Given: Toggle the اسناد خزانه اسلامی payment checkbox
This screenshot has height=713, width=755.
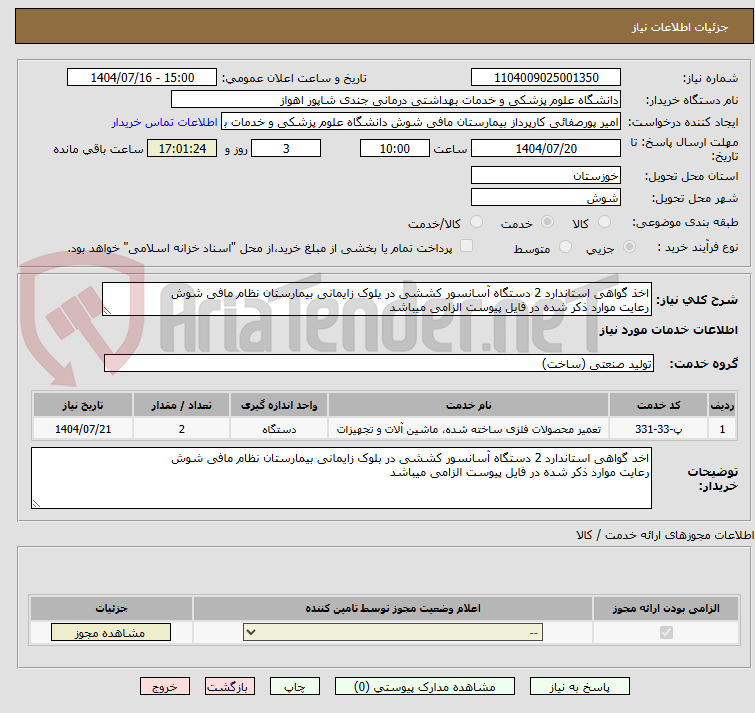Looking at the screenshot, I should point(466,246).
